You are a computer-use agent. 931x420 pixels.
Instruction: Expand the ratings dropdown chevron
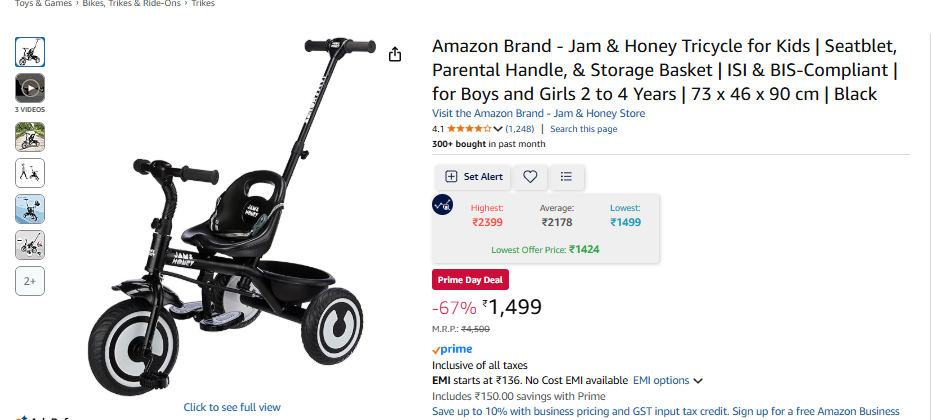pyautogui.click(x=498, y=129)
